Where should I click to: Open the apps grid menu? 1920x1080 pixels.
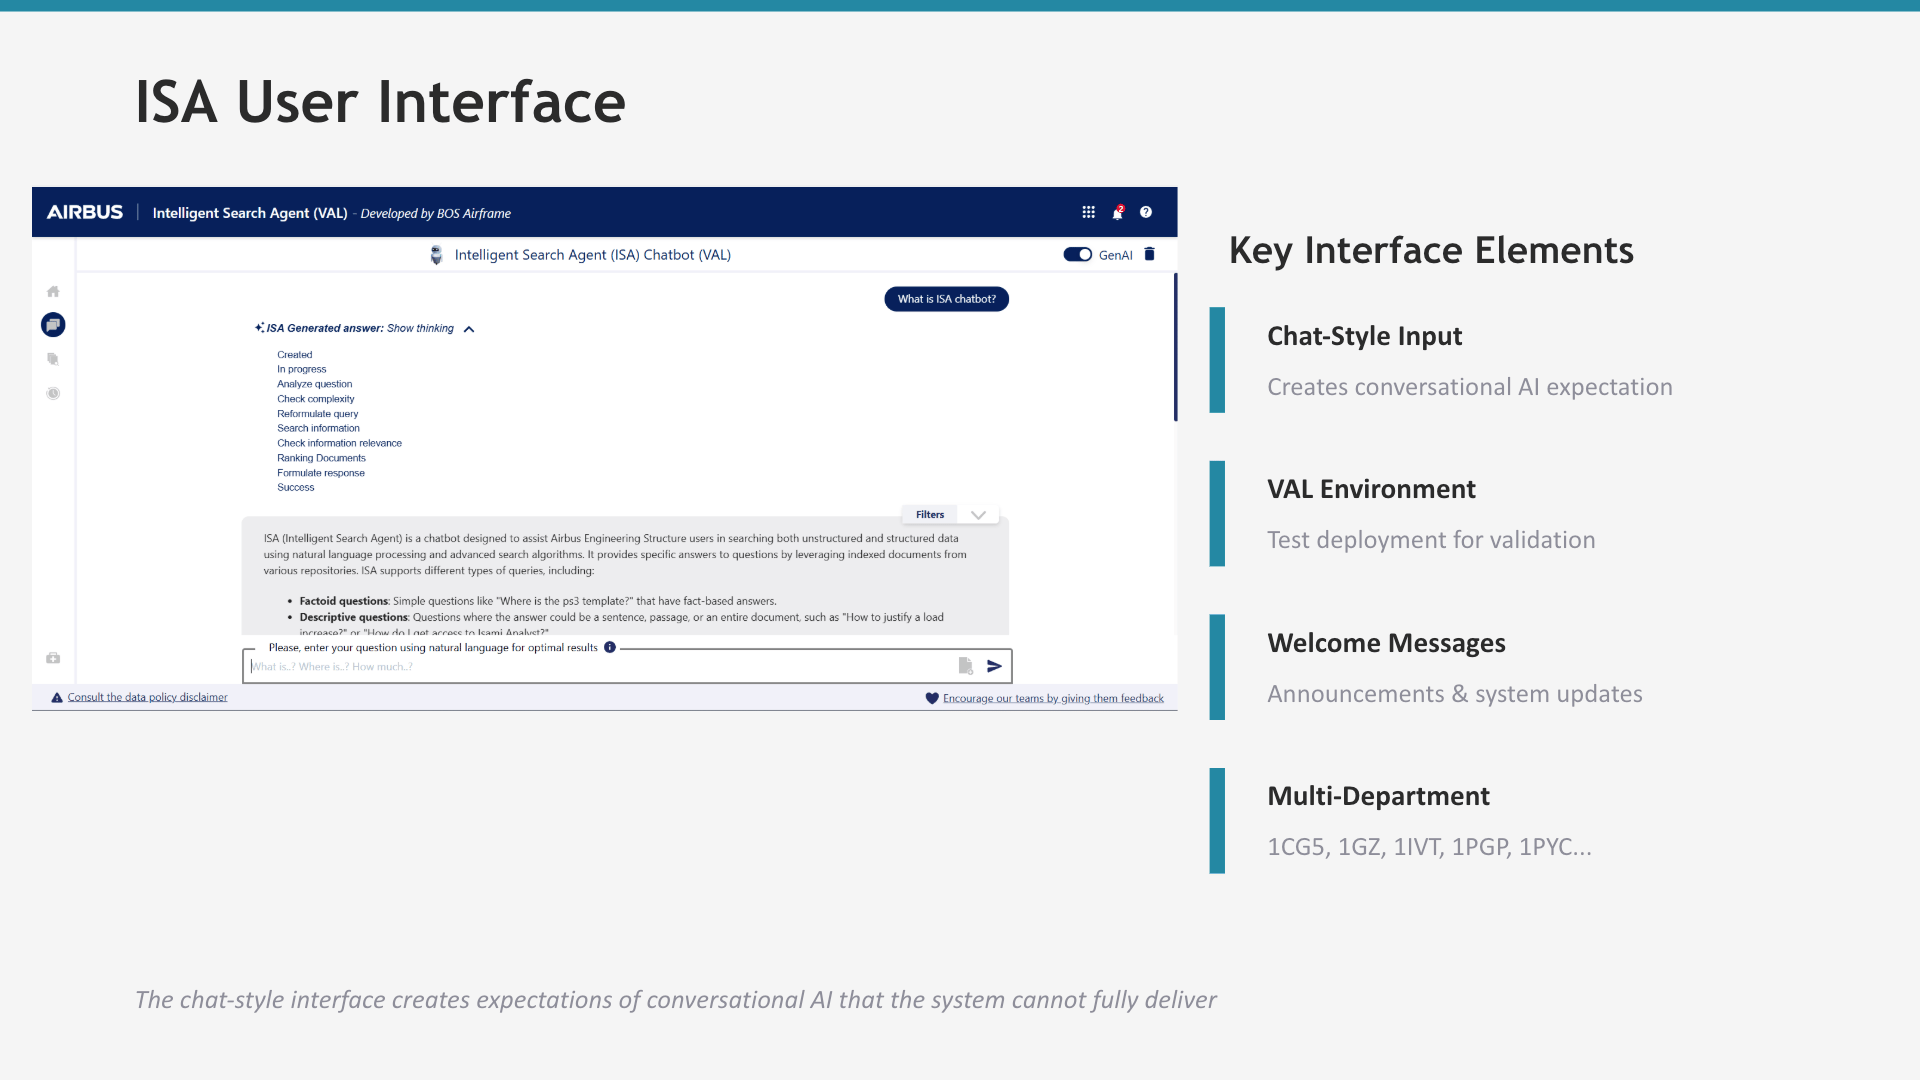click(1088, 212)
